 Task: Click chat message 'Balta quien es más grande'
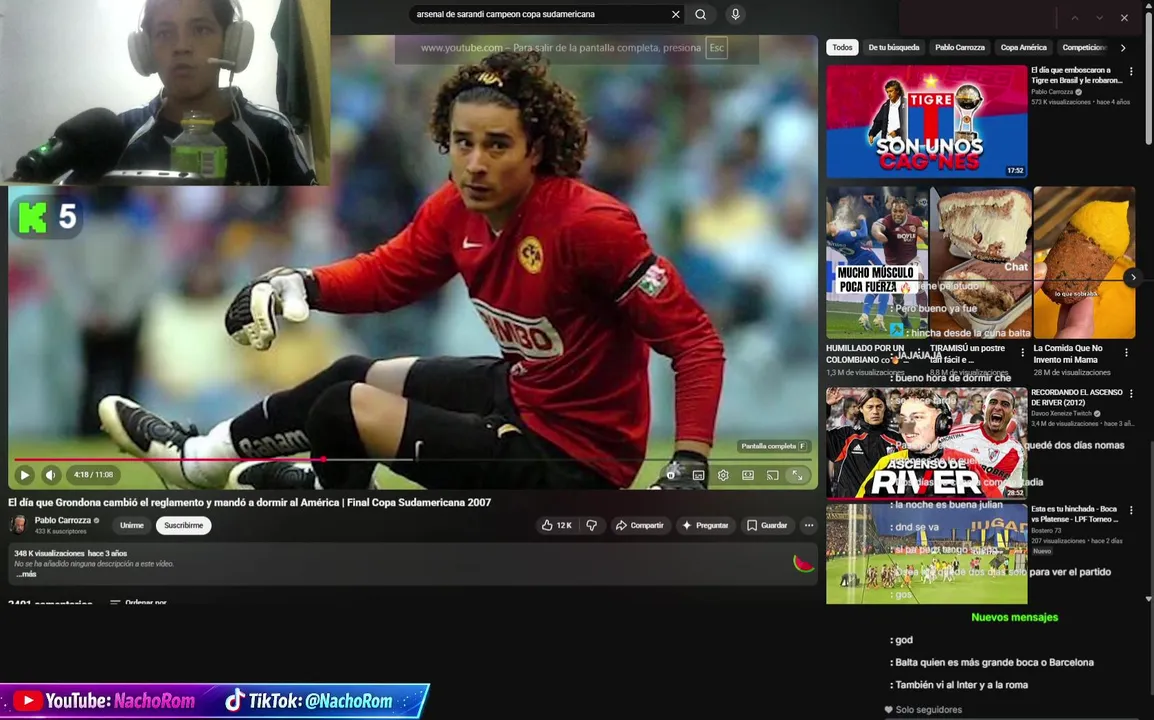992,663
